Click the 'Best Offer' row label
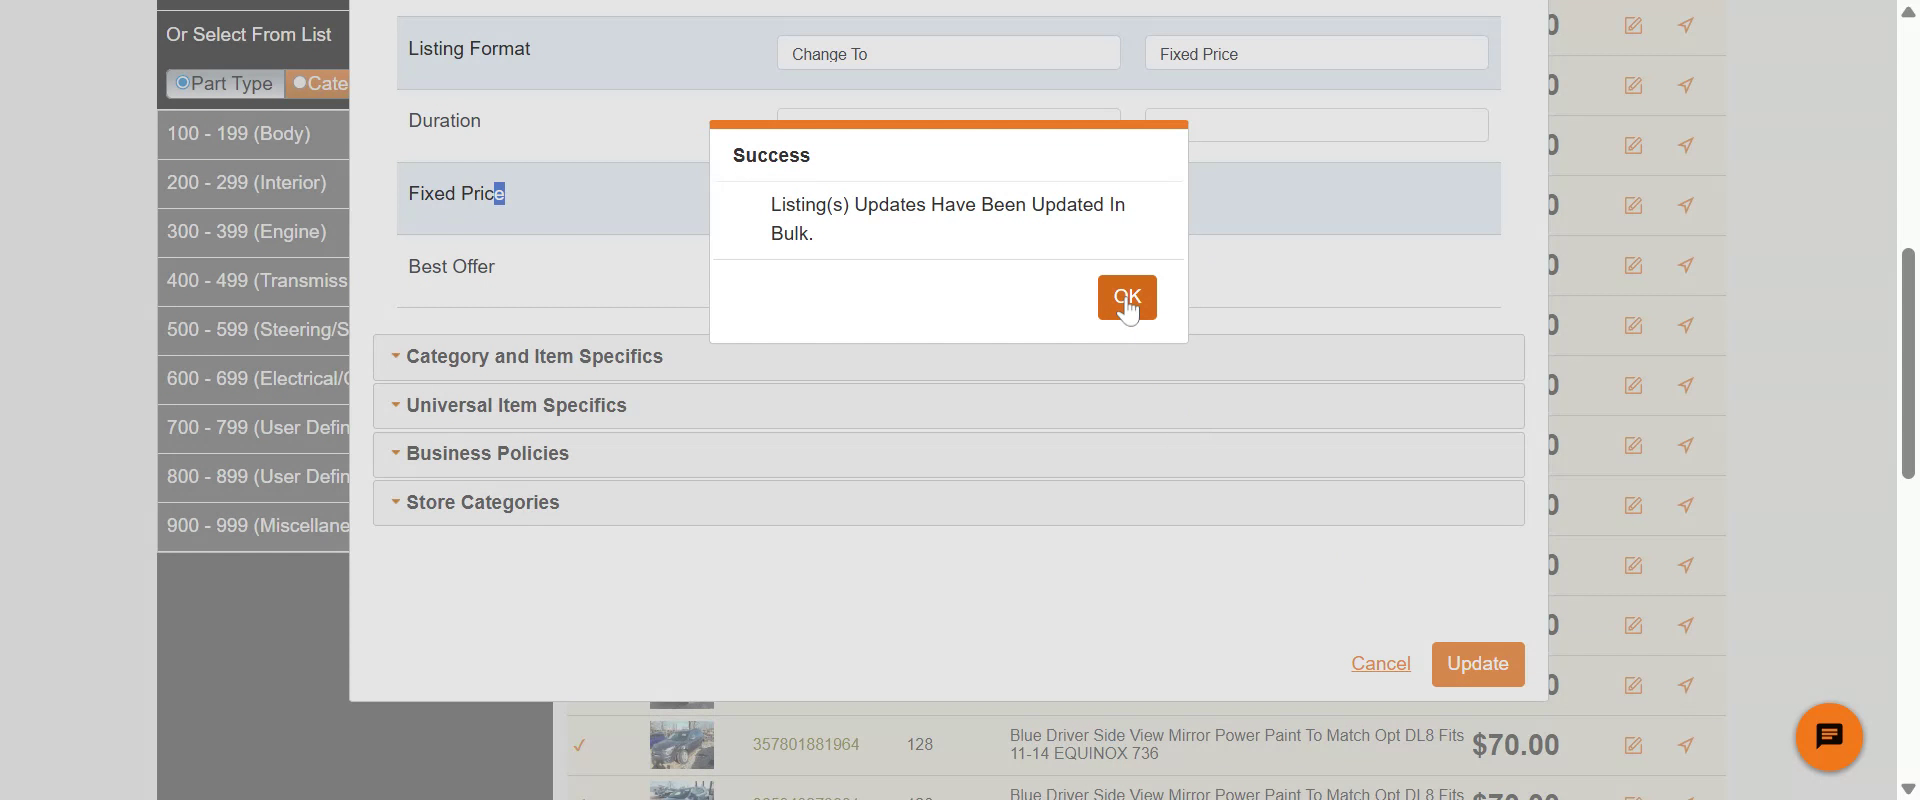The height and width of the screenshot is (800, 1920). point(451,267)
